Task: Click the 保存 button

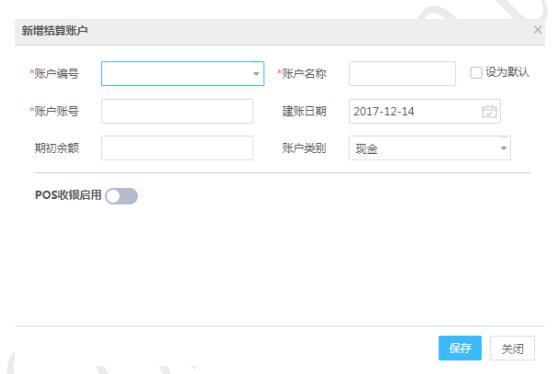Action: 460,348
